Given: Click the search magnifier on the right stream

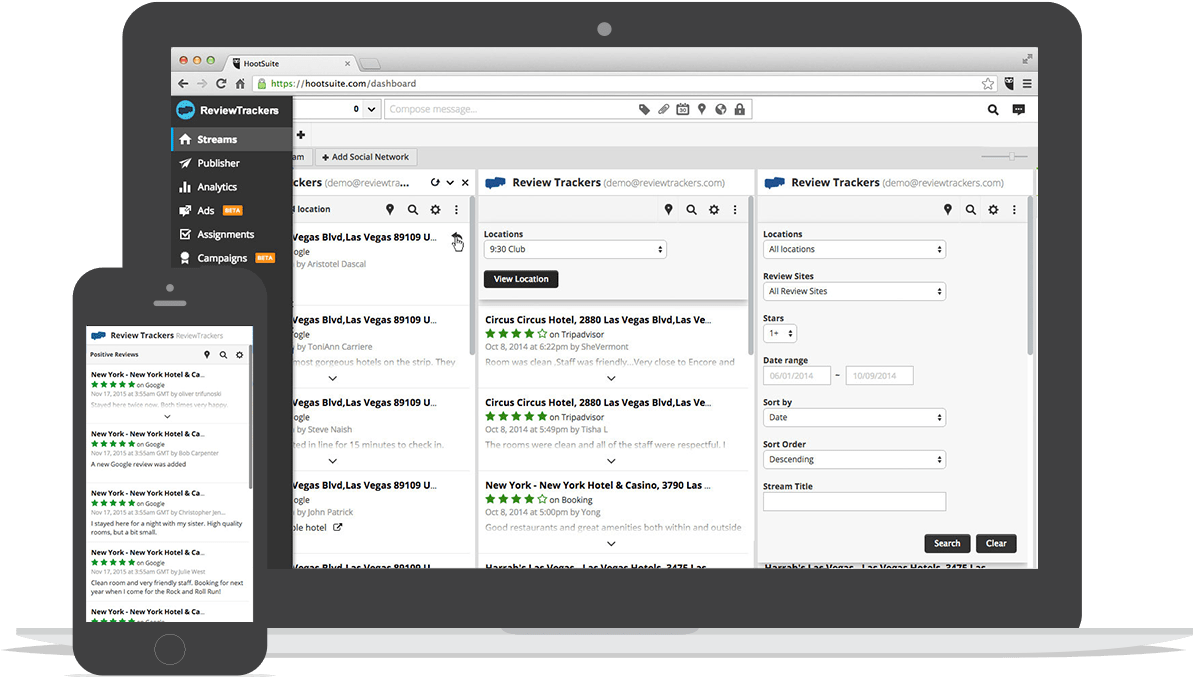Looking at the screenshot, I should [x=970, y=209].
